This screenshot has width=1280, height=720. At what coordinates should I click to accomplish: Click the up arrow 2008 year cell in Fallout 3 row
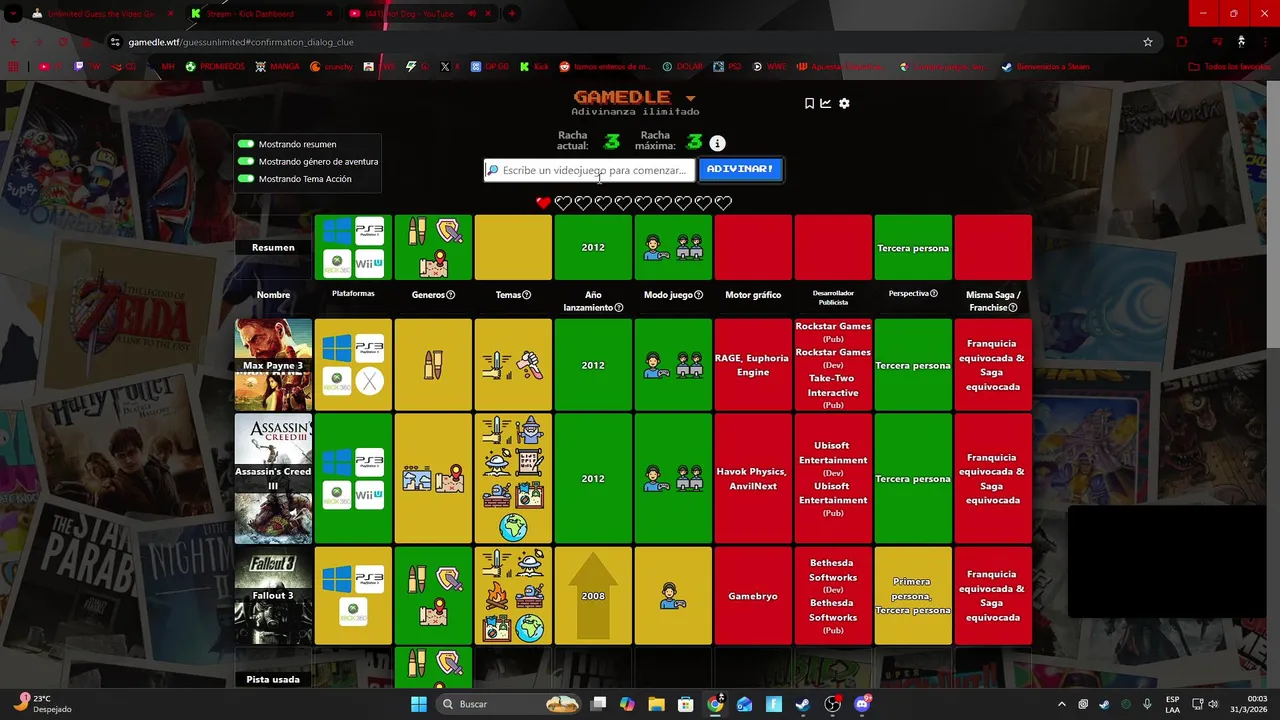pos(593,595)
